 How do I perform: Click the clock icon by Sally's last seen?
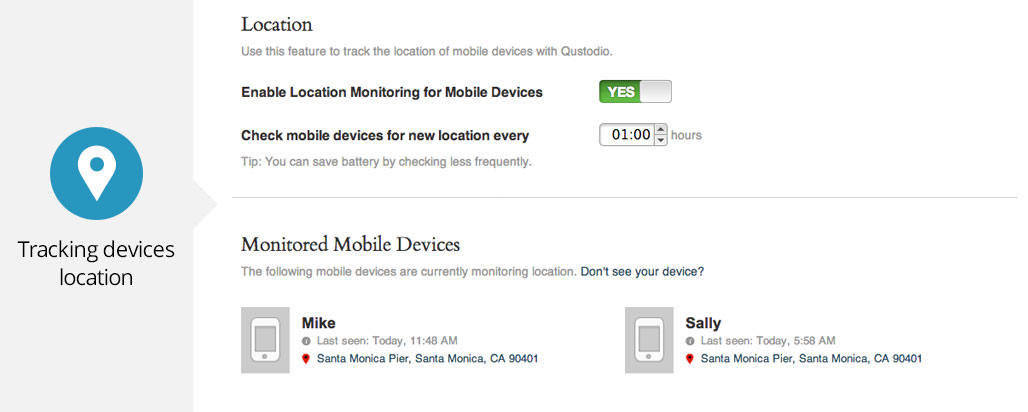coord(690,341)
